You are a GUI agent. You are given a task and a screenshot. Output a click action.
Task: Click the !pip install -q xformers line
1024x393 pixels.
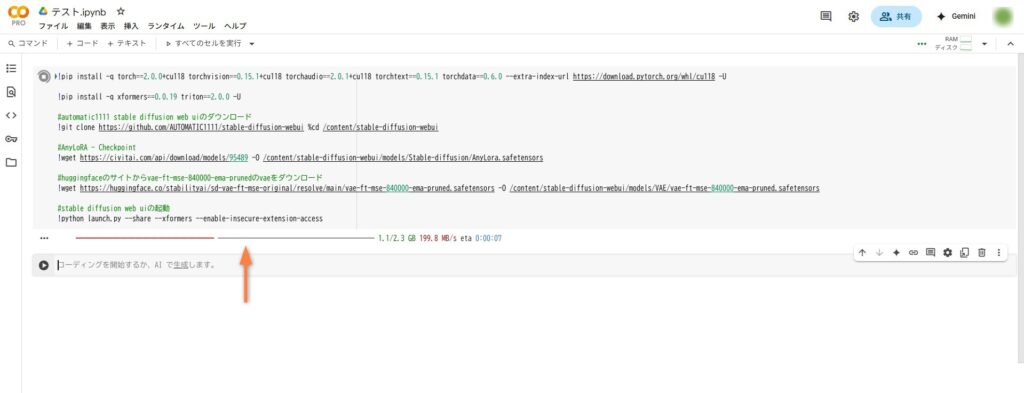149,97
